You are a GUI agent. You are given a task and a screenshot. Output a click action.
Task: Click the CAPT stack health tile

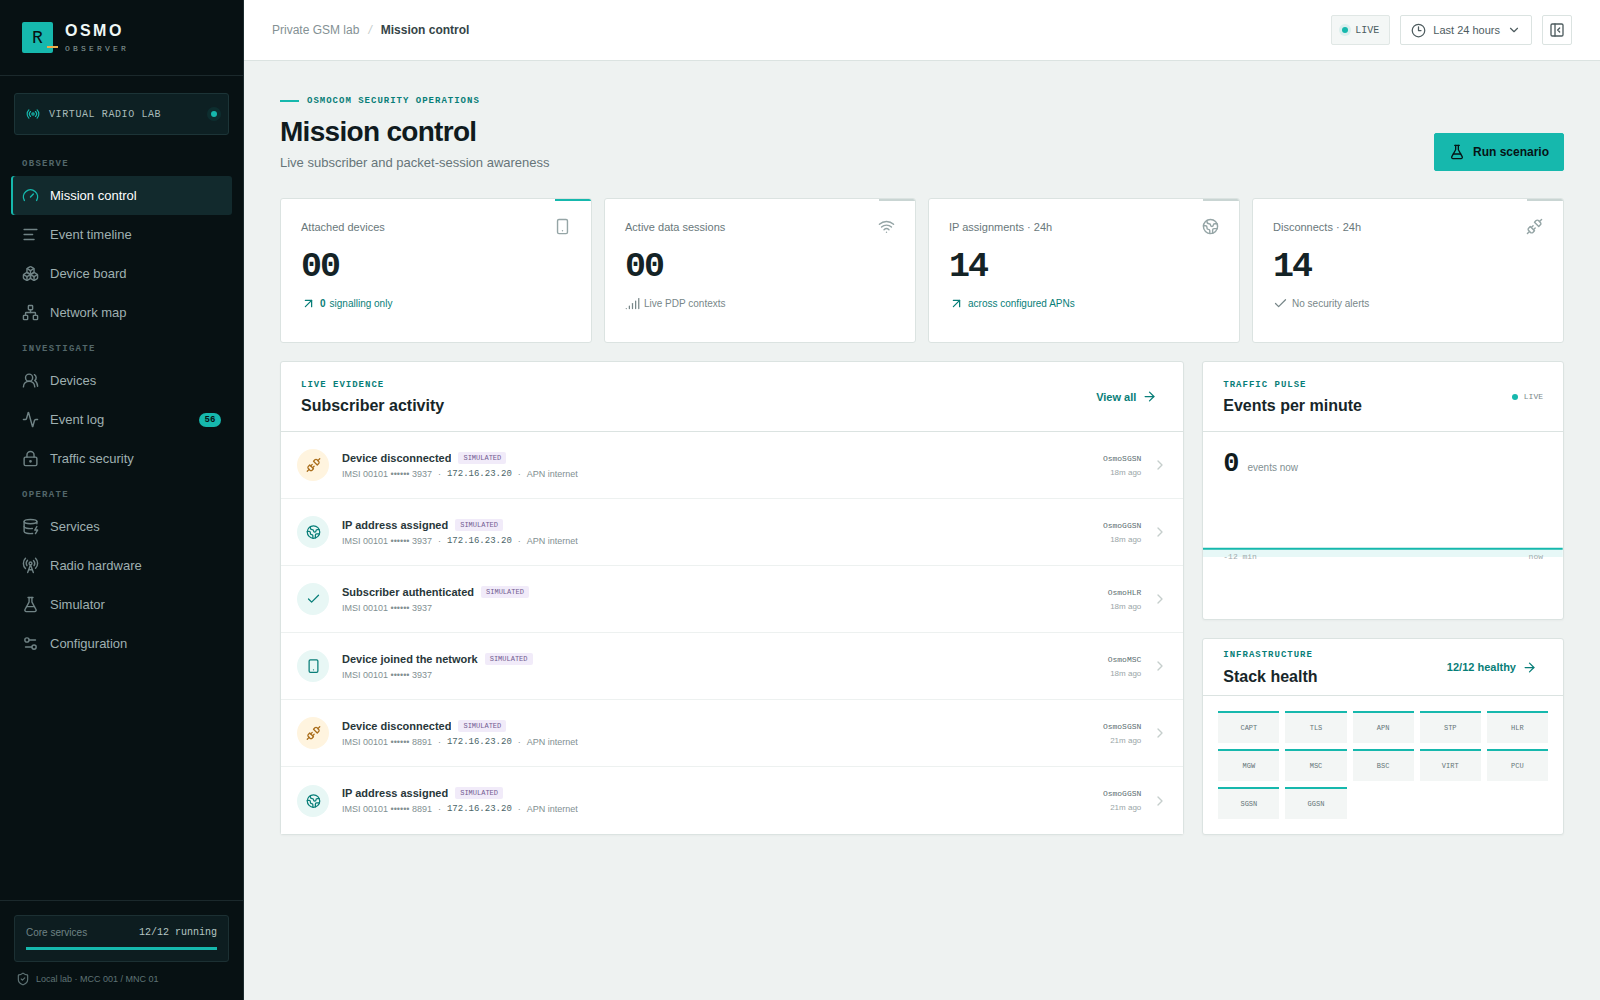(x=1249, y=727)
